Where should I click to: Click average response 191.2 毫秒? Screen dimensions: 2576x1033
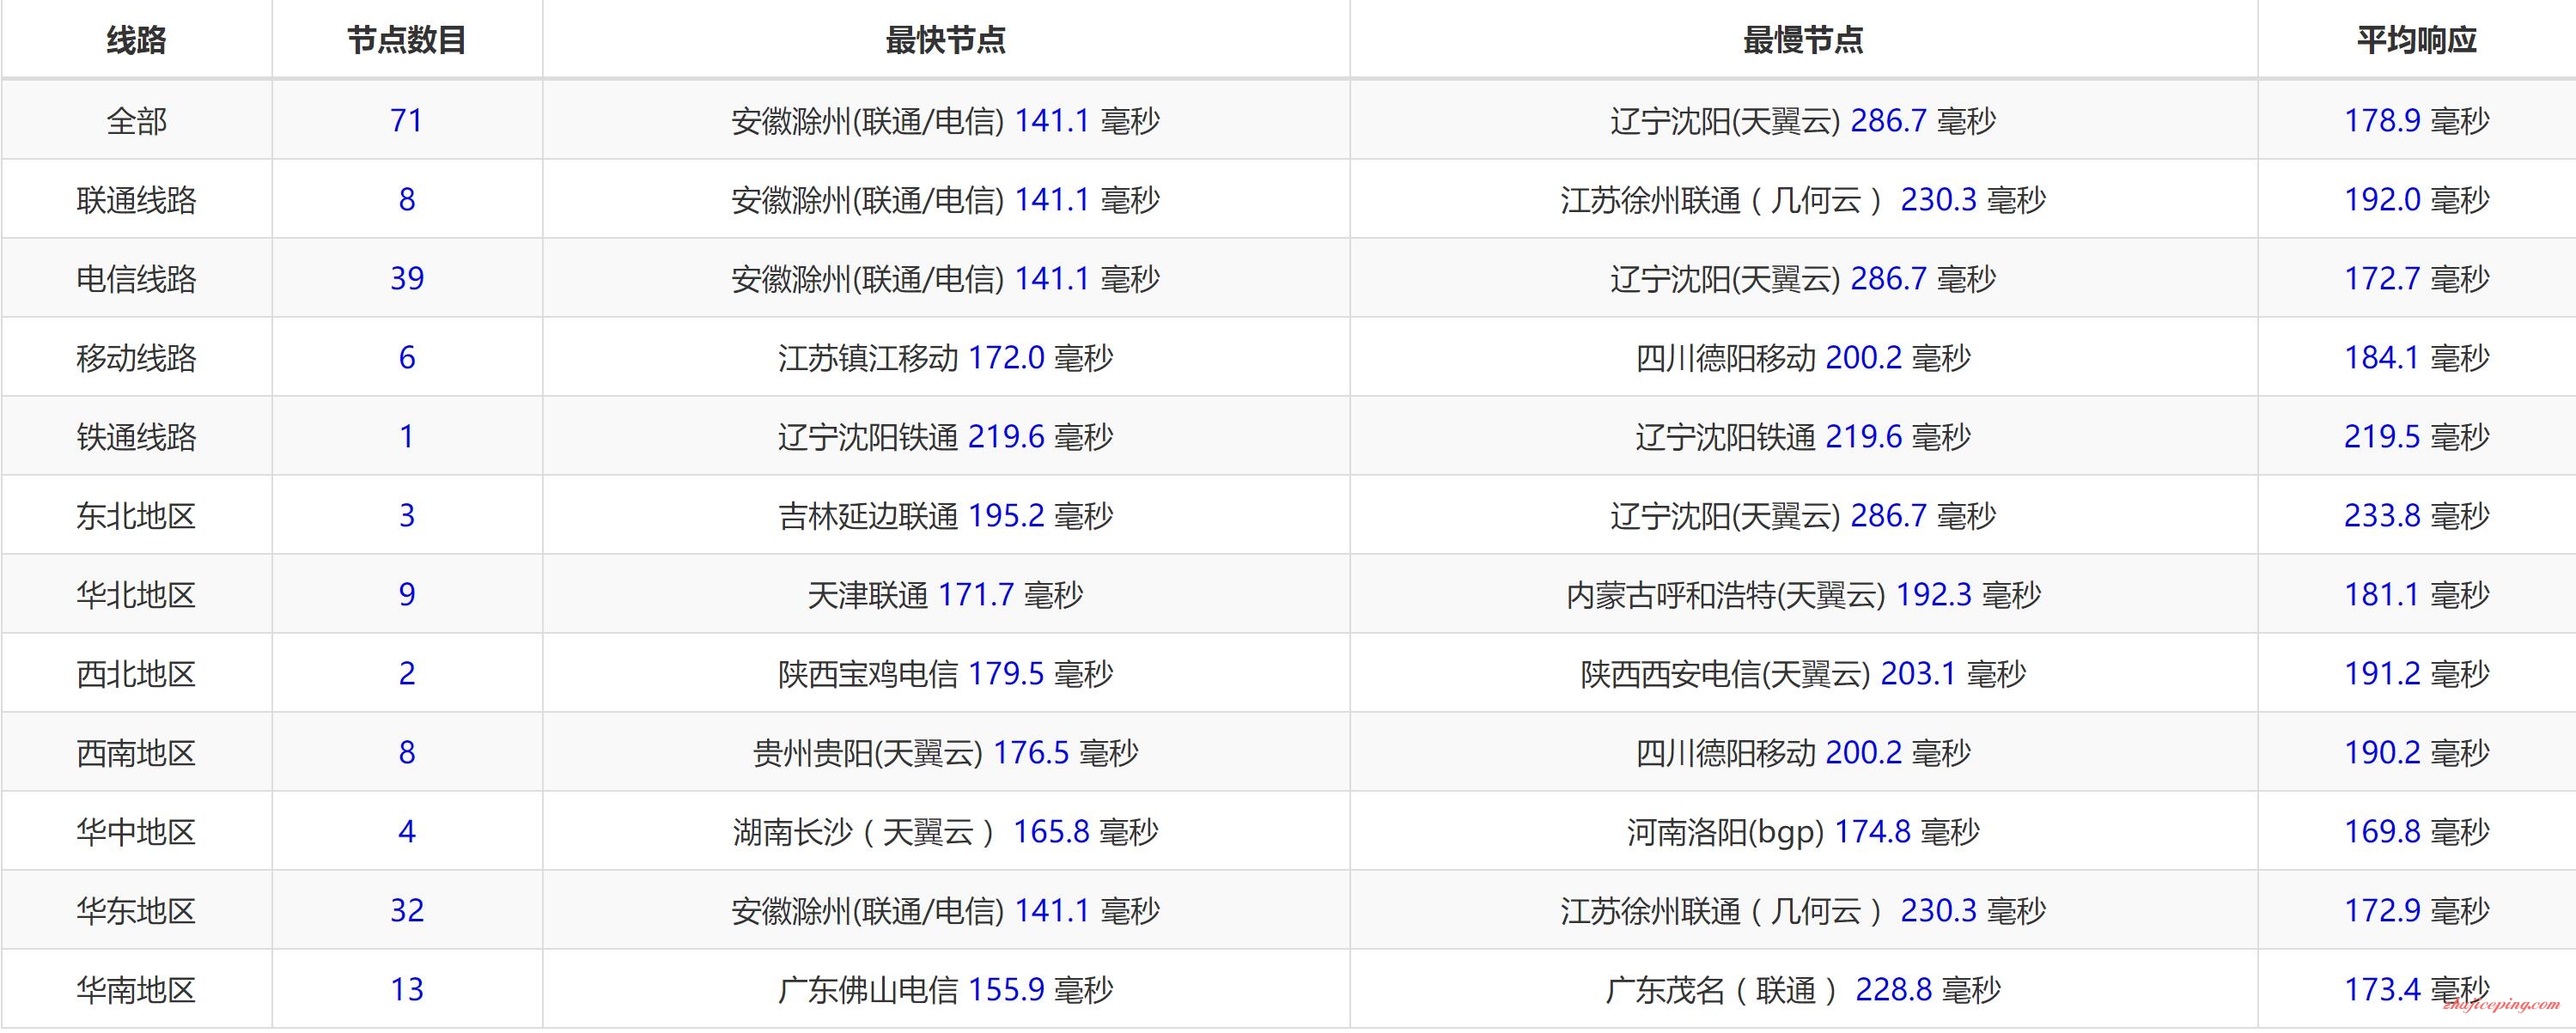pyautogui.click(x=2417, y=674)
